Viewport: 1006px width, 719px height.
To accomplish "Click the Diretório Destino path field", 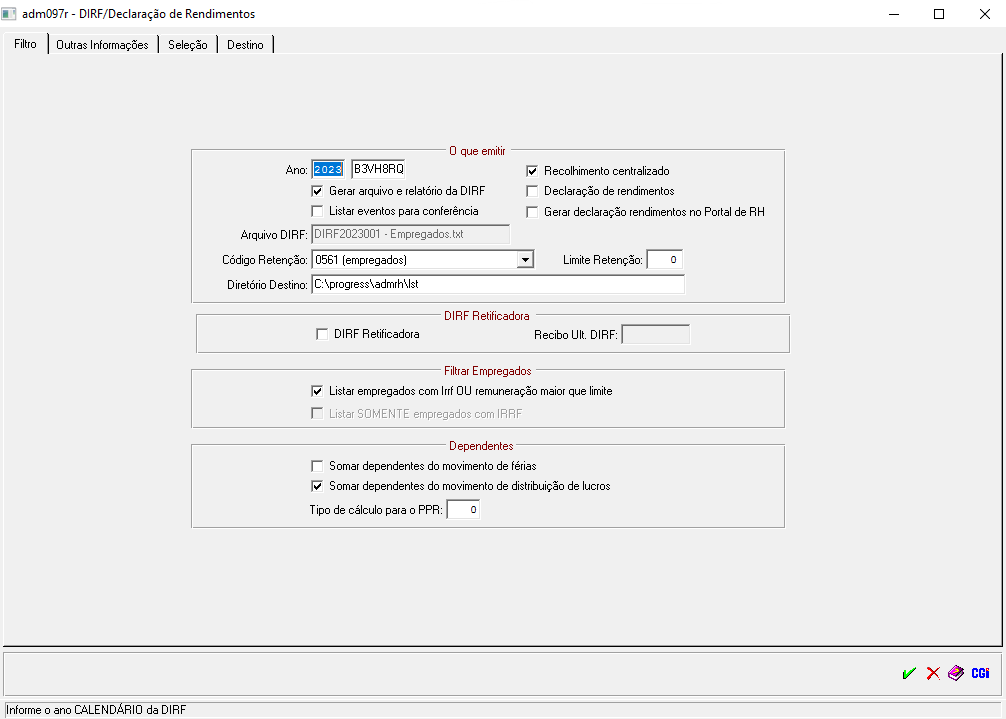I will 498,284.
